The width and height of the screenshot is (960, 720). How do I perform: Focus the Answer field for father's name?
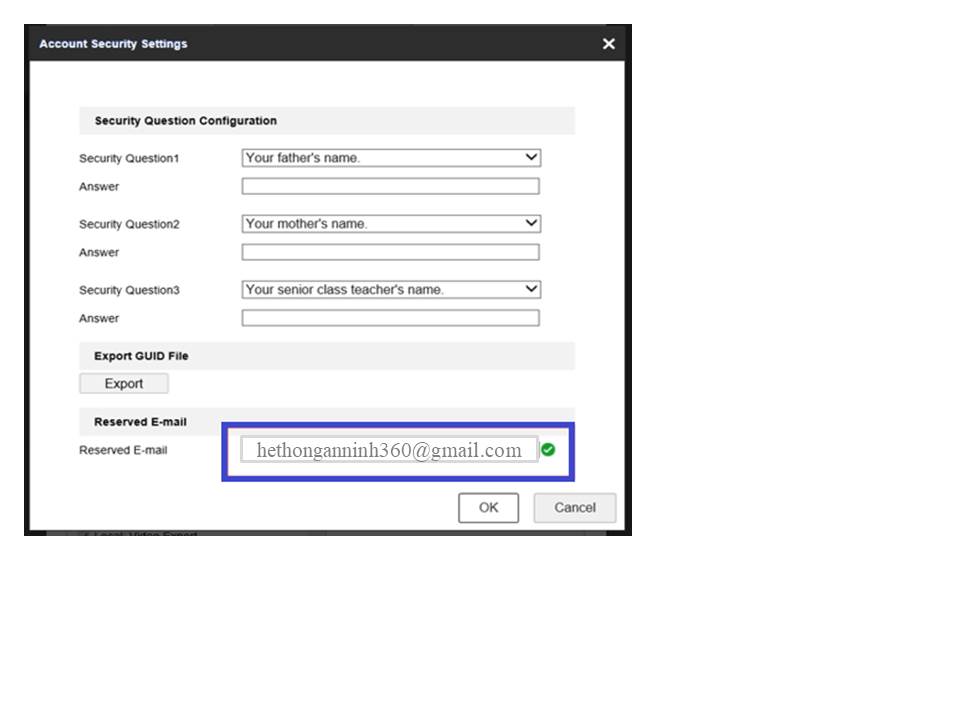pos(390,187)
